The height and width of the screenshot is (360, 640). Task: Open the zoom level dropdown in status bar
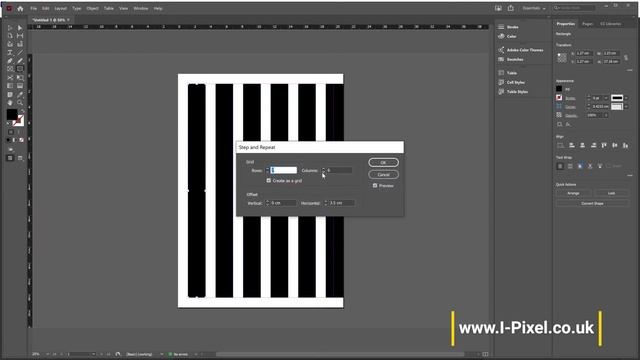click(48, 354)
